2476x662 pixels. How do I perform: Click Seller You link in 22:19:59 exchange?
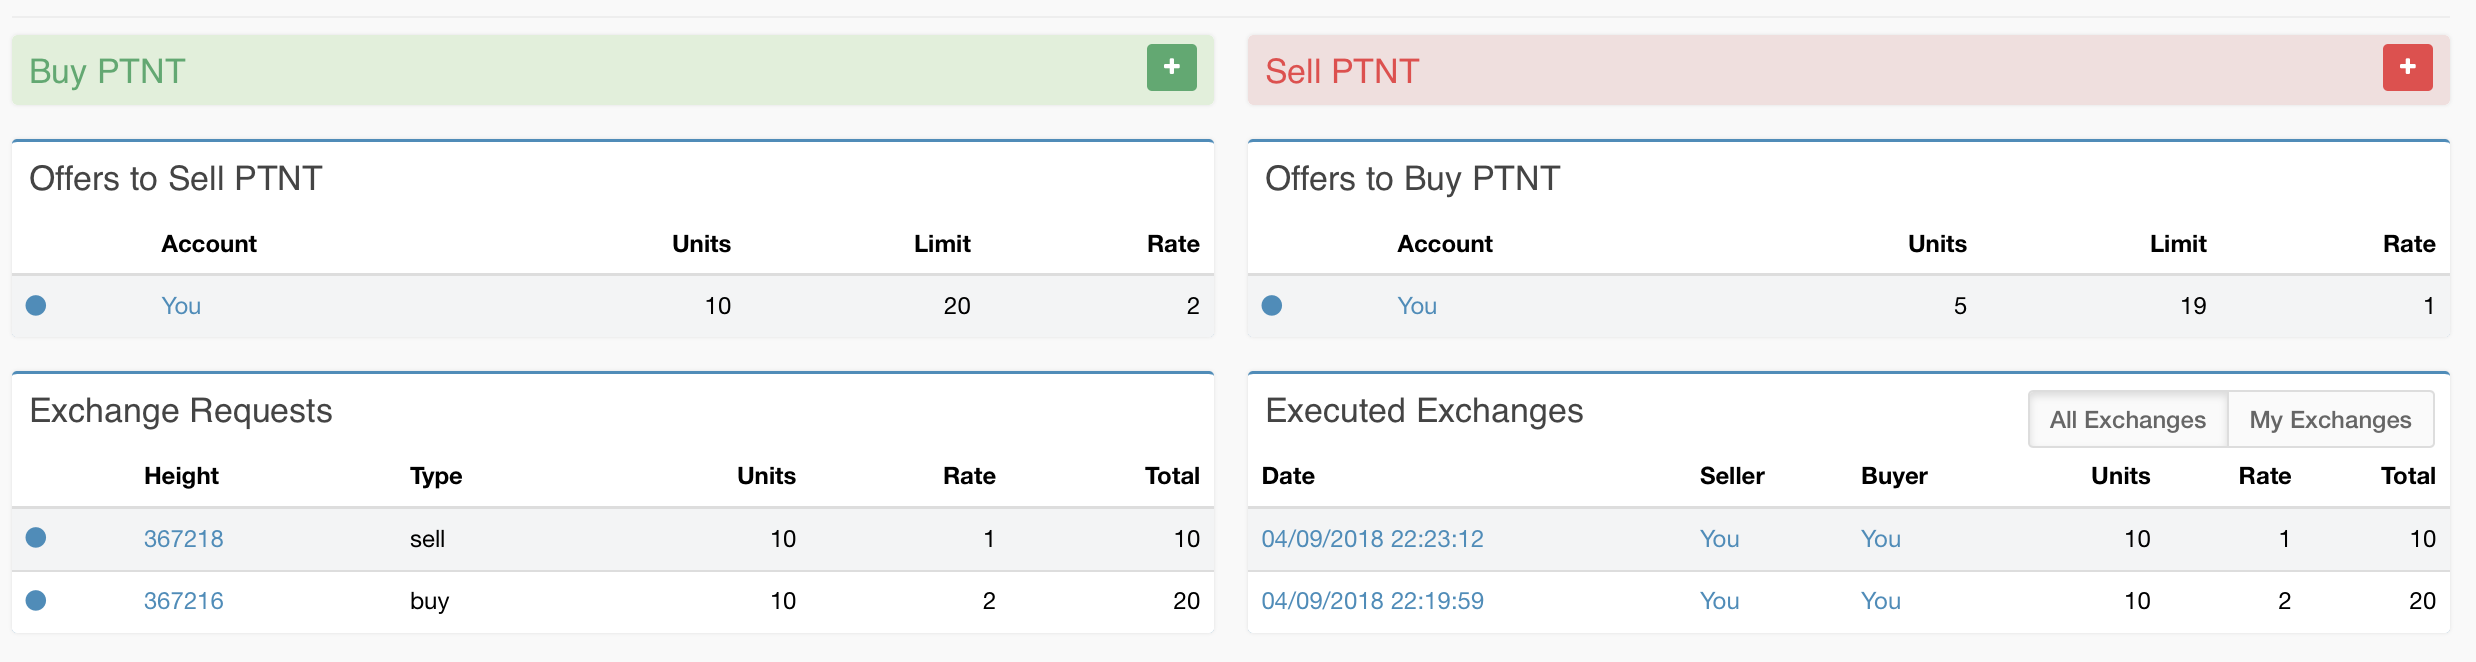[1719, 601]
